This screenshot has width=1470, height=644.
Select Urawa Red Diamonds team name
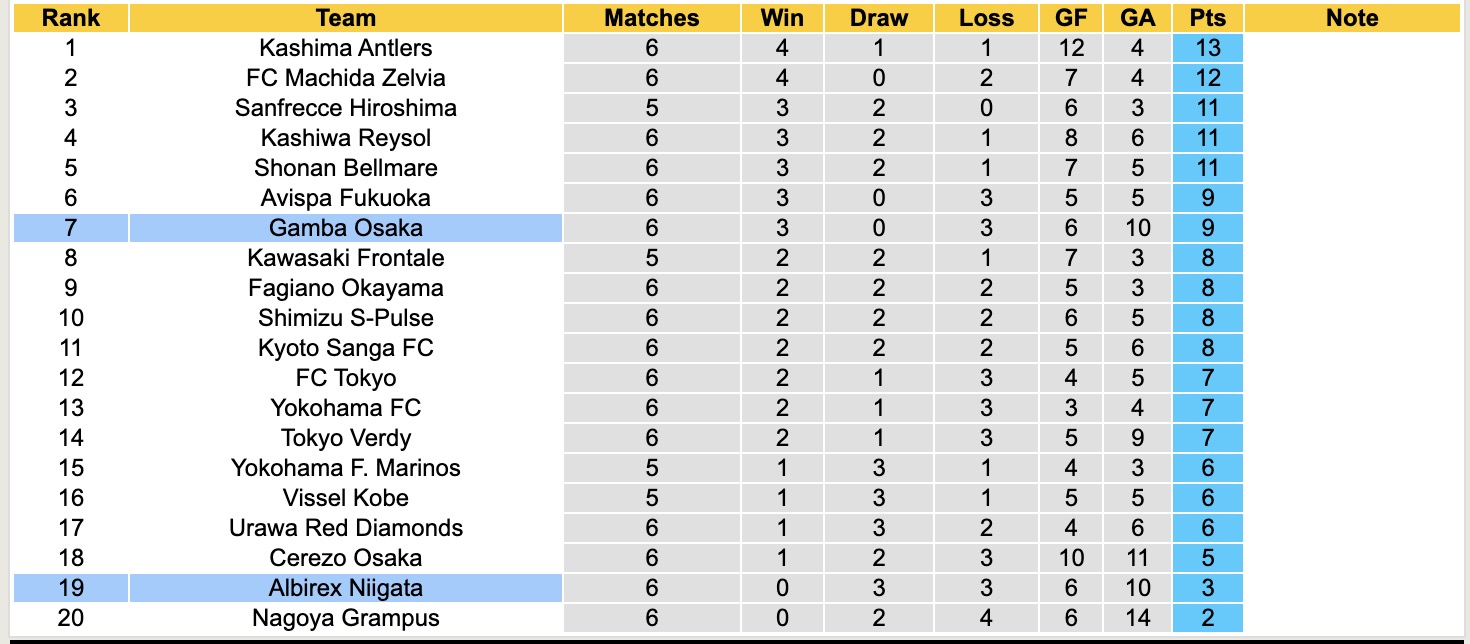click(x=345, y=528)
